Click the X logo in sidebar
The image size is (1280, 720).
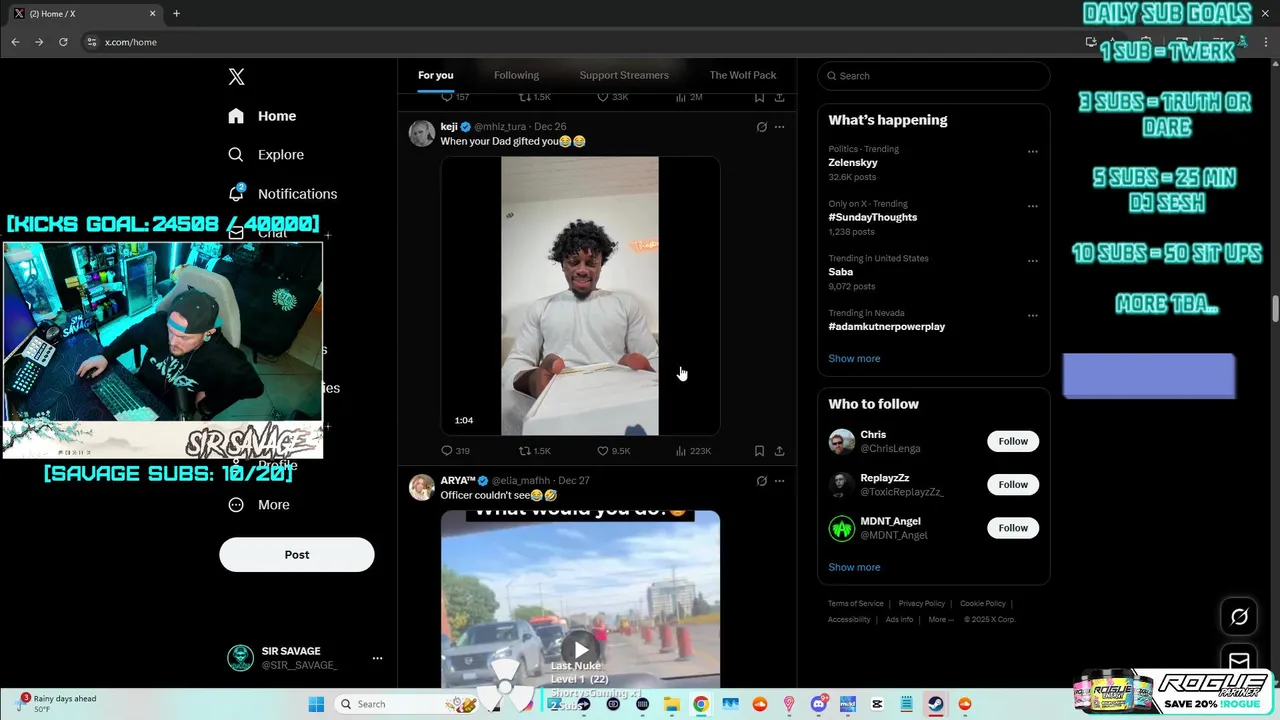coord(236,77)
